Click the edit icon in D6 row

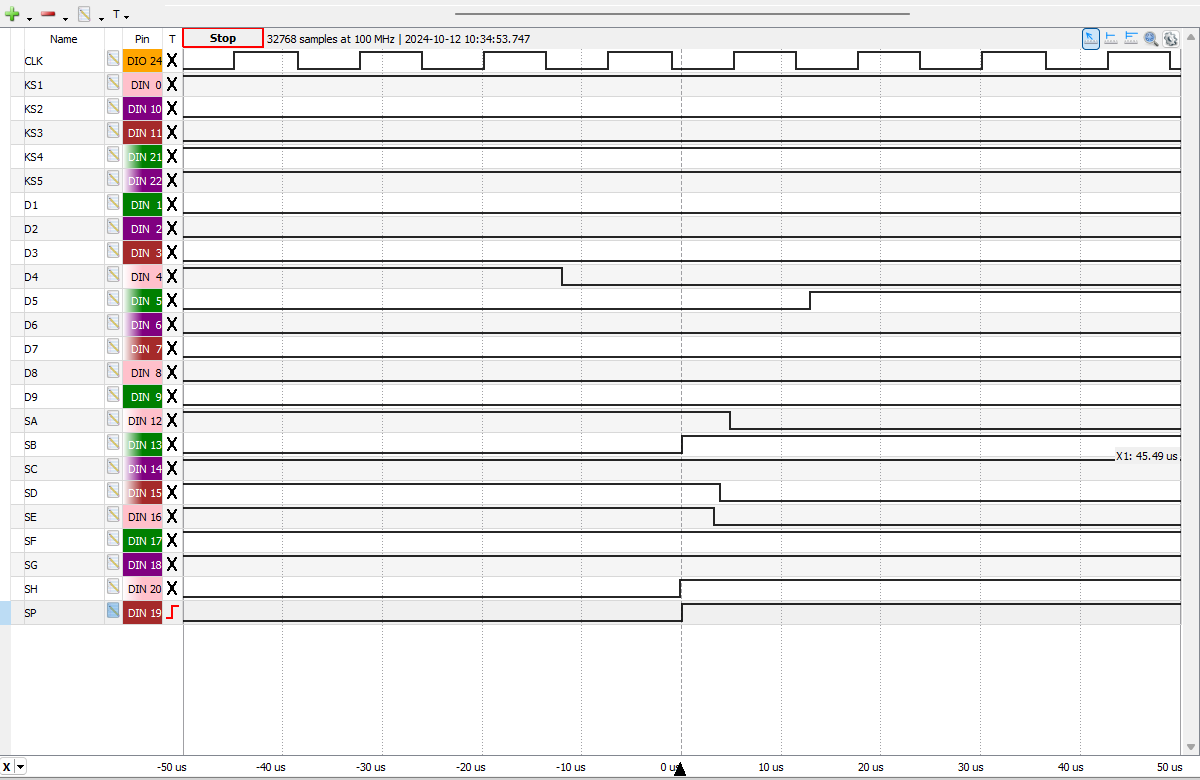114,324
